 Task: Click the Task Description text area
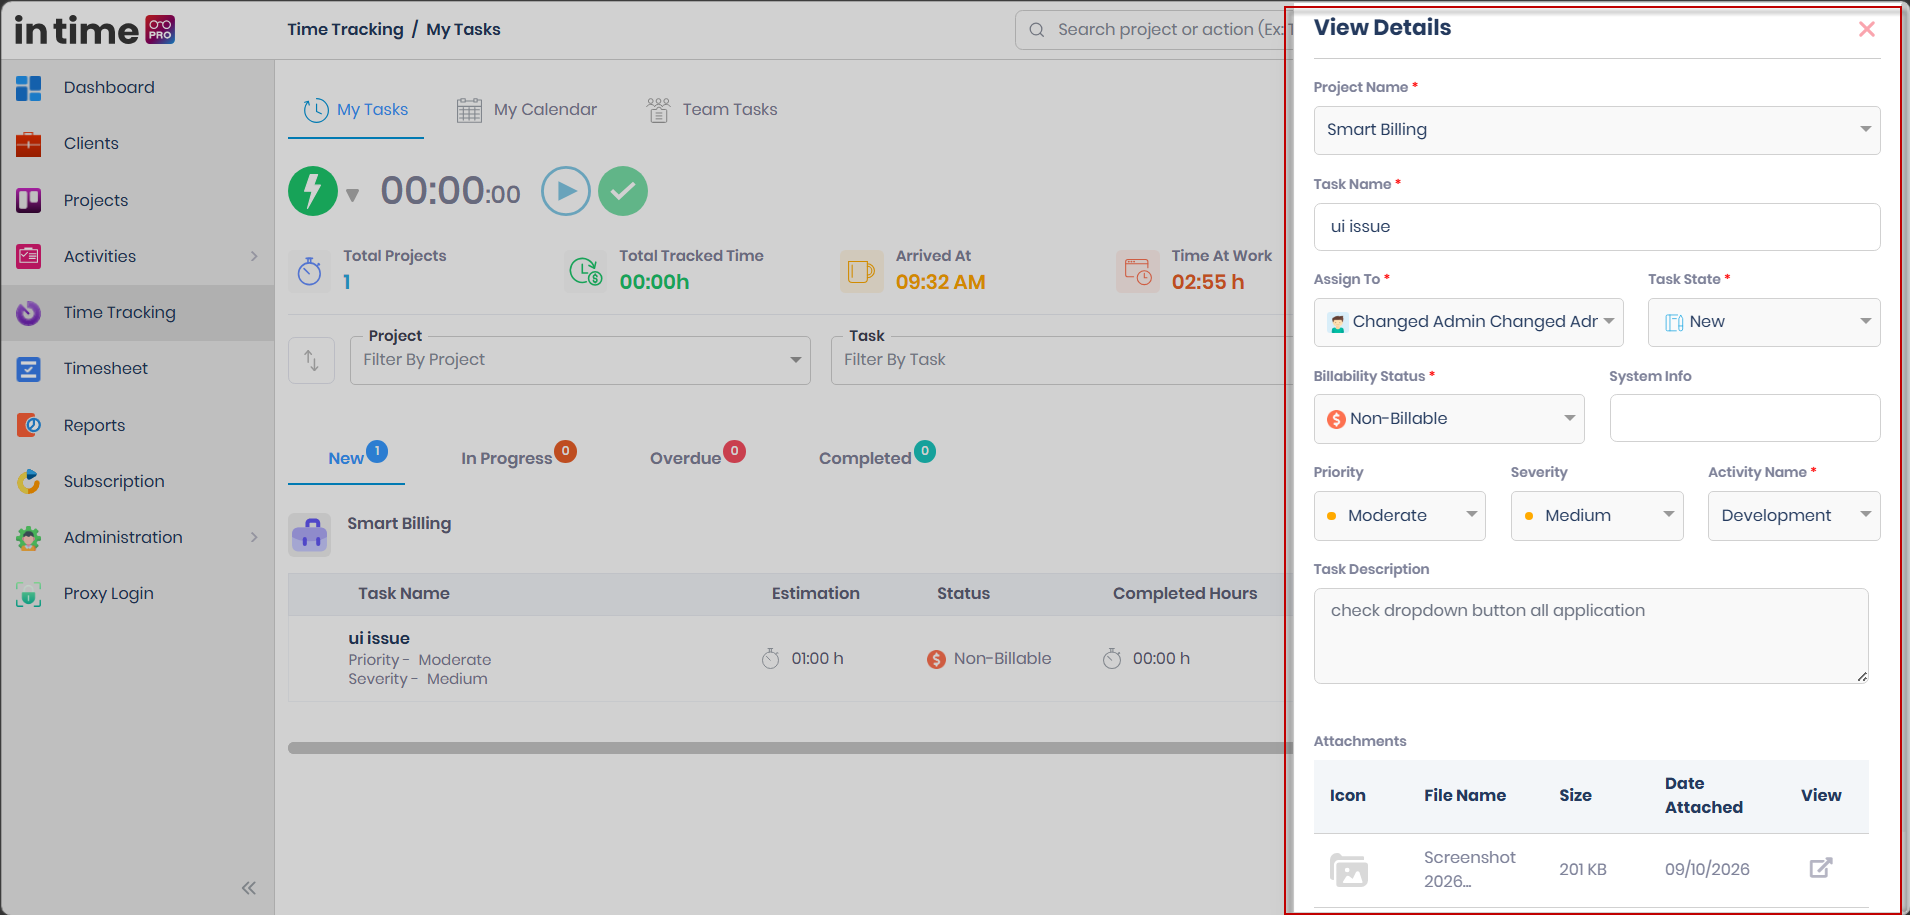tap(1591, 636)
